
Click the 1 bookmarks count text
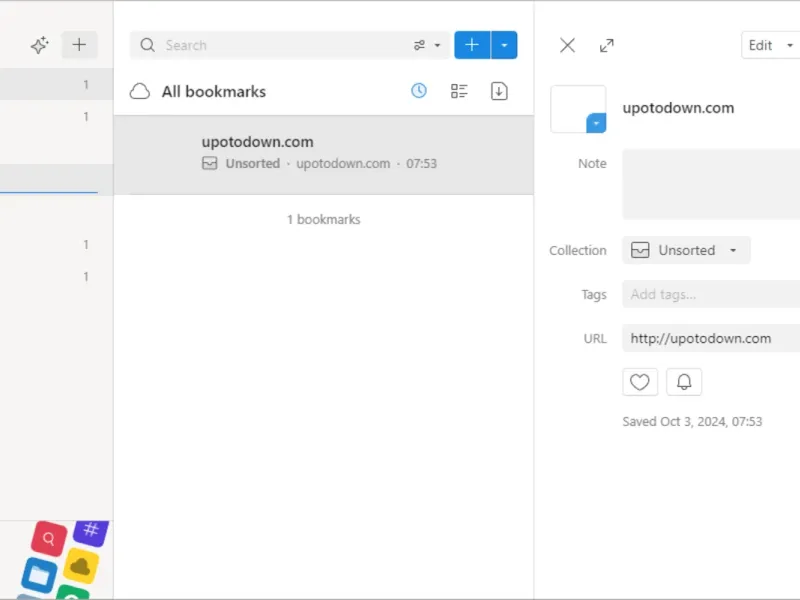point(323,219)
